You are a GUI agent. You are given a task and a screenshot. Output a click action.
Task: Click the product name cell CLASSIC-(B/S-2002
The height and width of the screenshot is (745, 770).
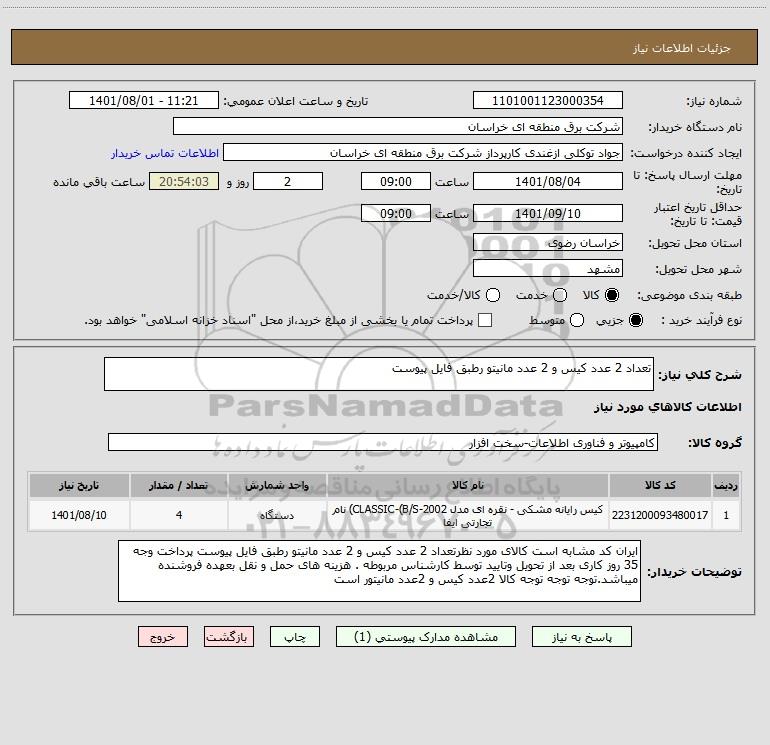pos(468,515)
